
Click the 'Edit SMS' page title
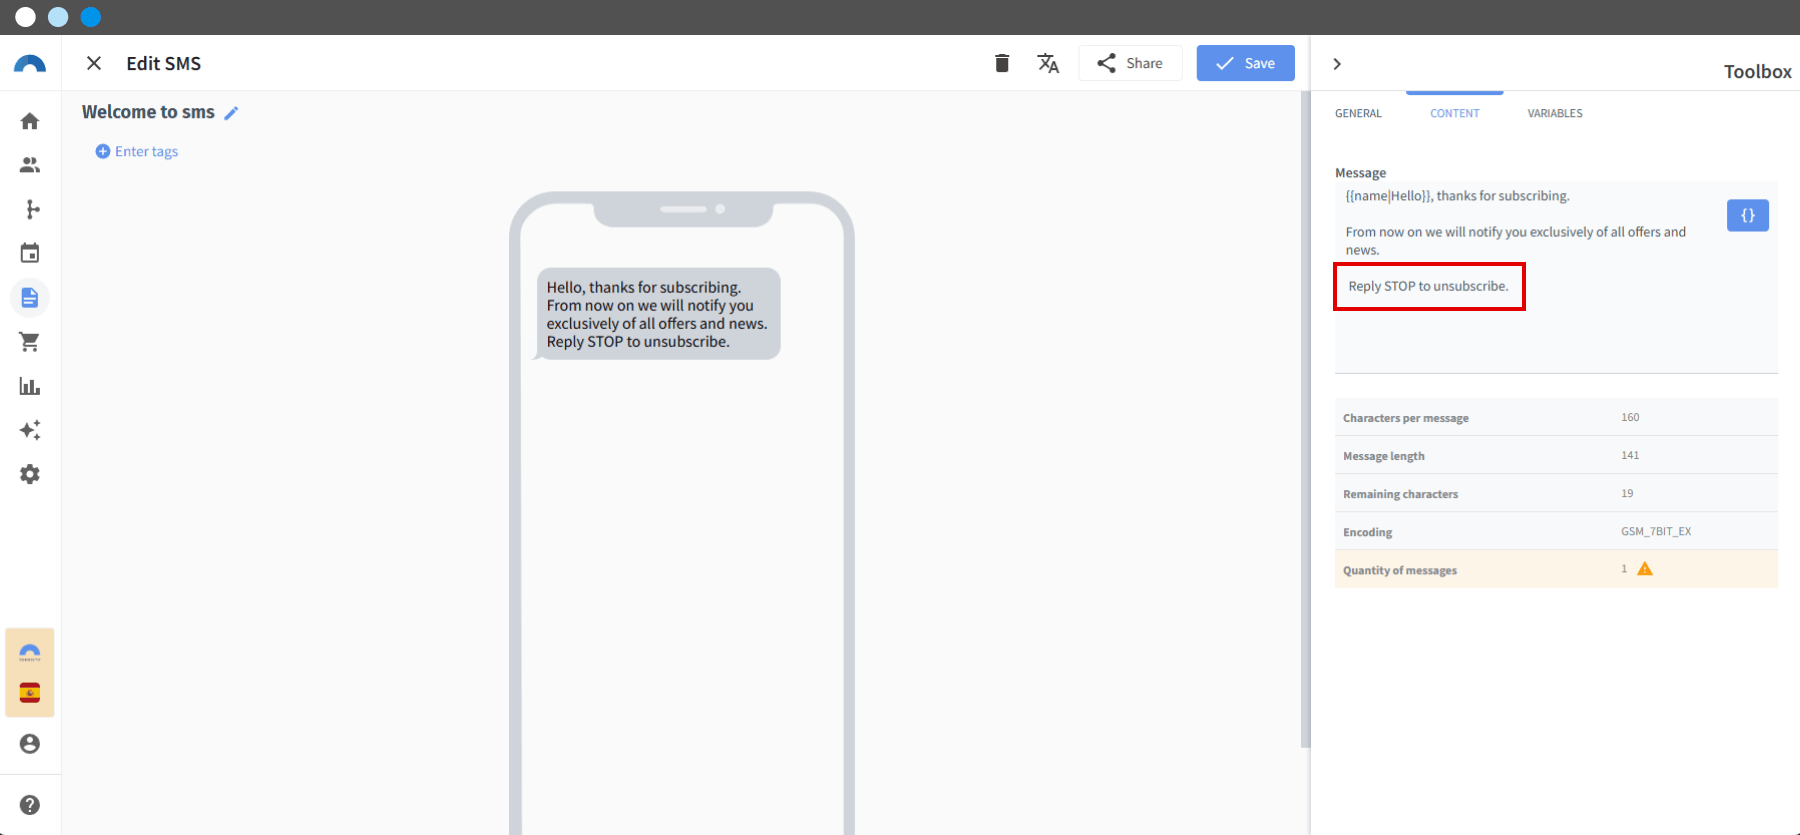tap(164, 63)
